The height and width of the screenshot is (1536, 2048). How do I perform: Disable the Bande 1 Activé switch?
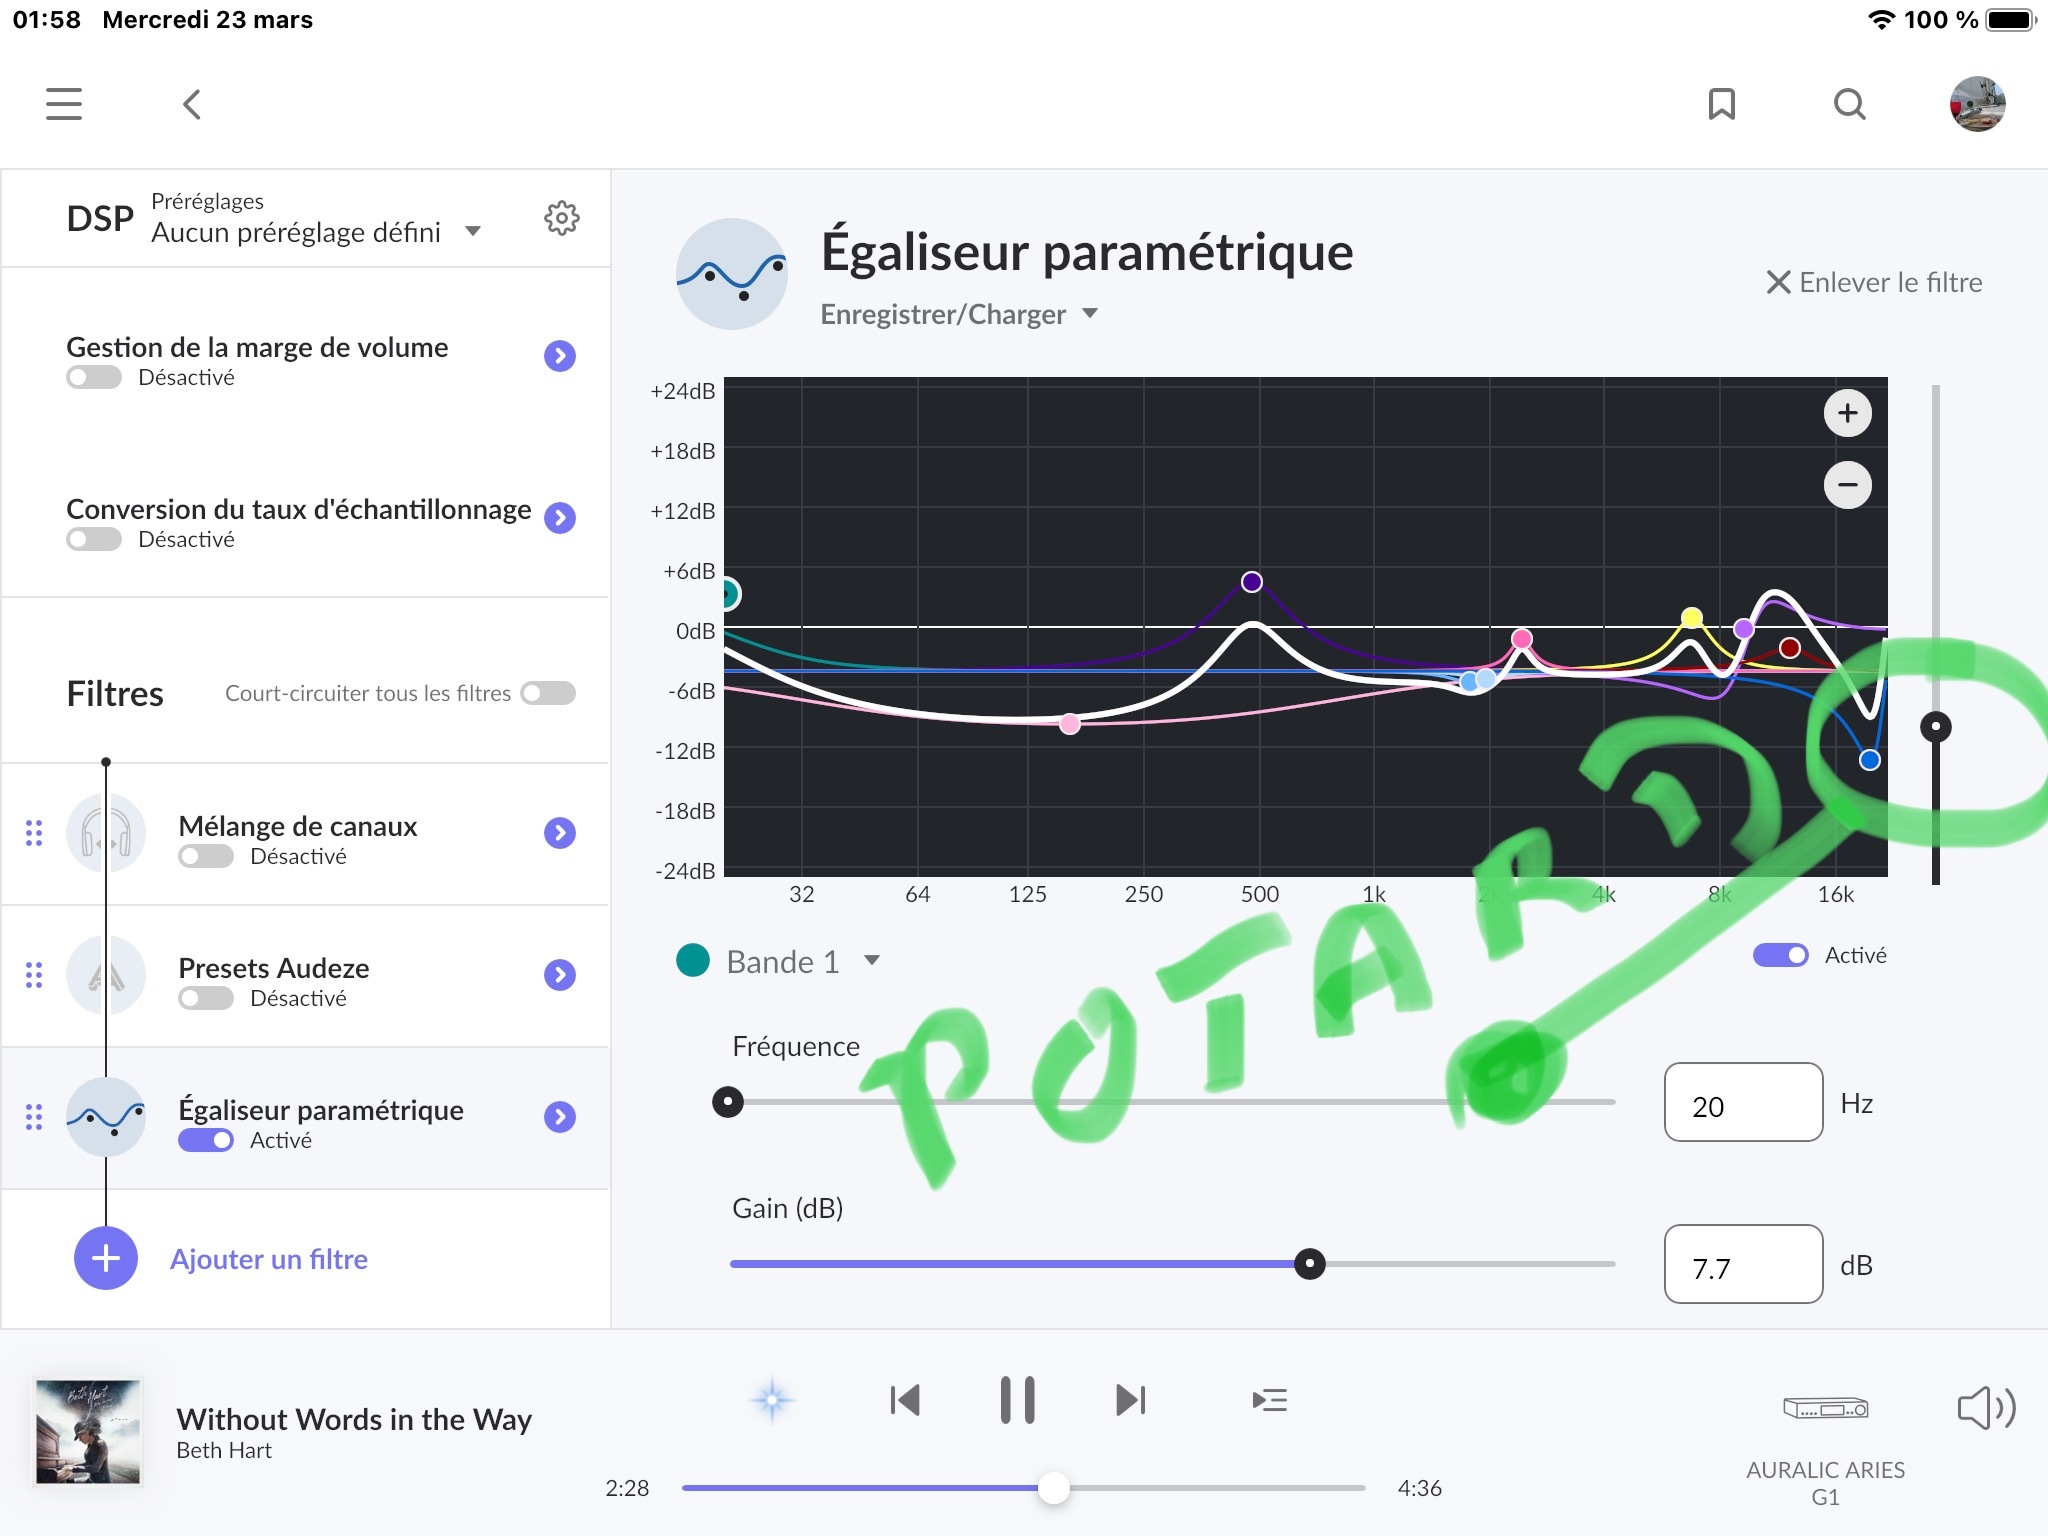coord(1780,955)
